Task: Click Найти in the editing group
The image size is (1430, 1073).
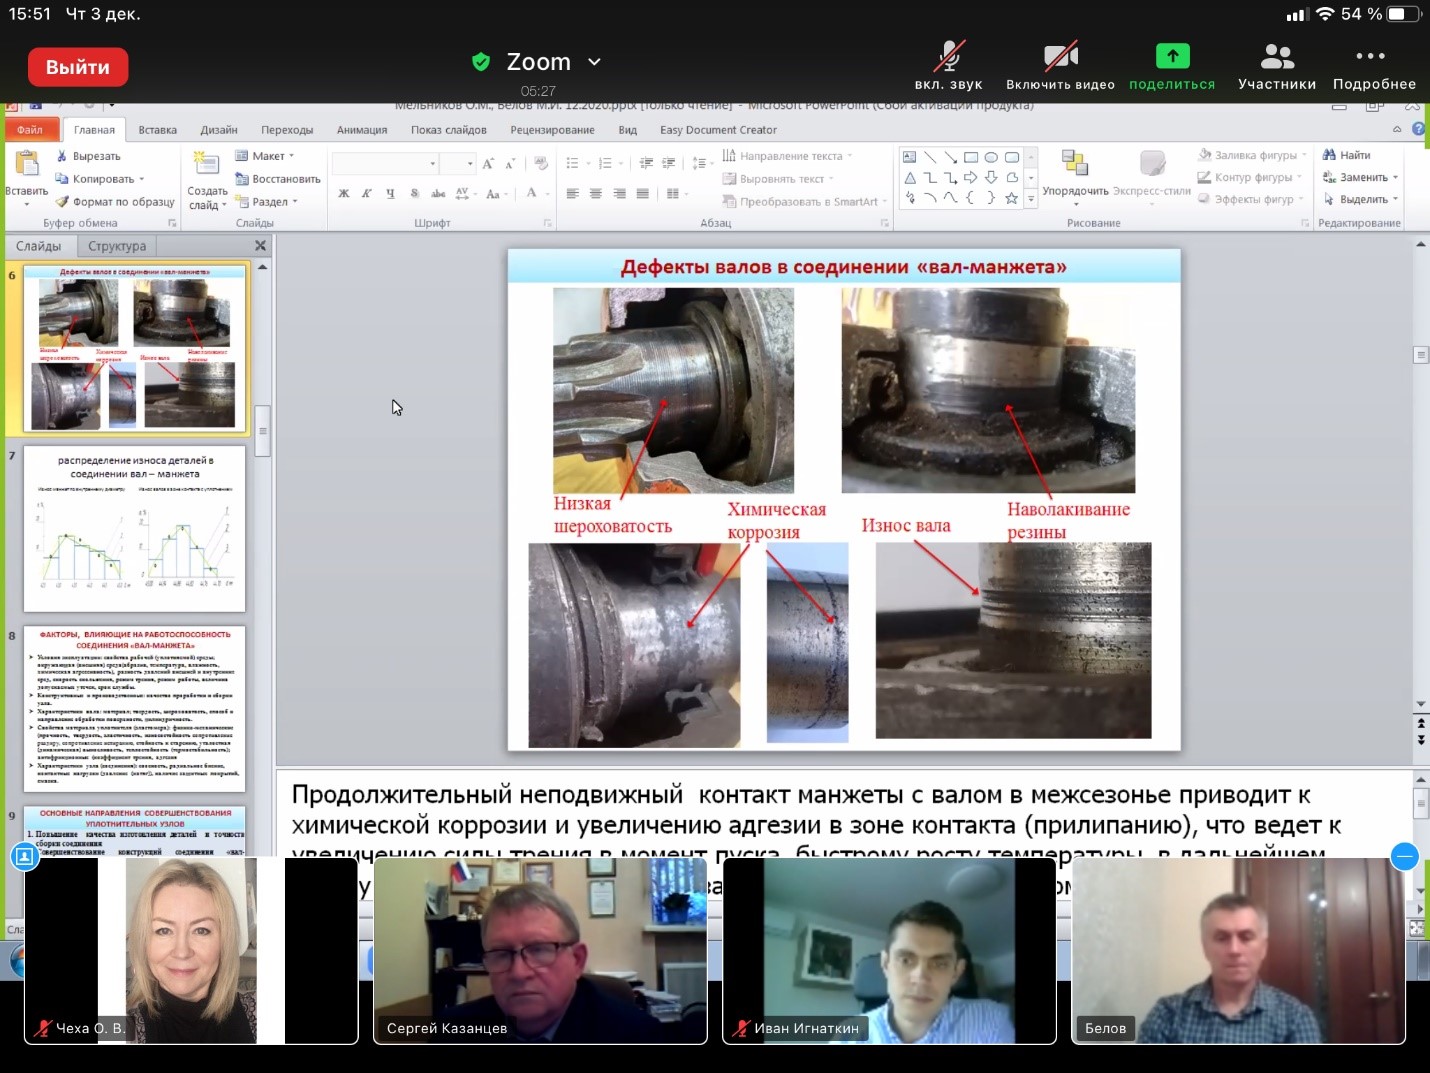Action: click(x=1346, y=155)
